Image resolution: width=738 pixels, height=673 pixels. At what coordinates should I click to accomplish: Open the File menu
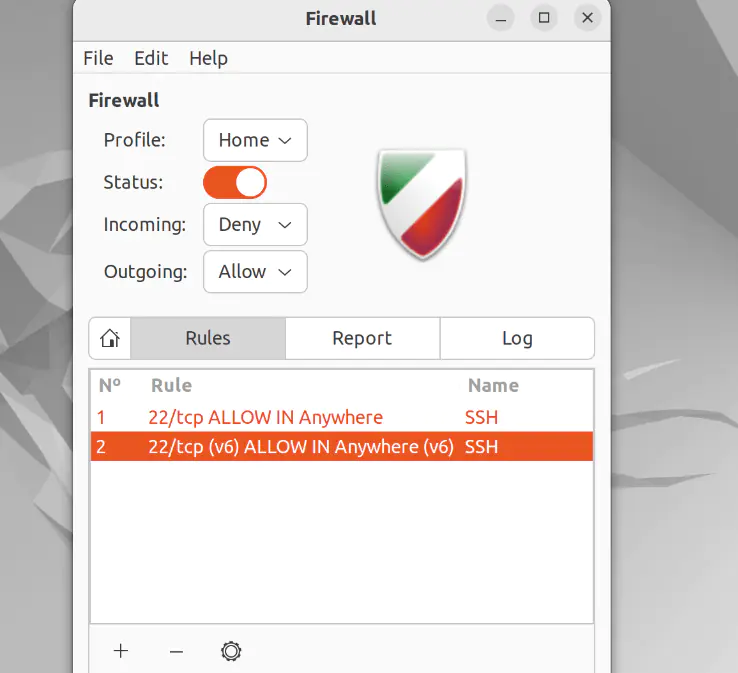click(98, 58)
